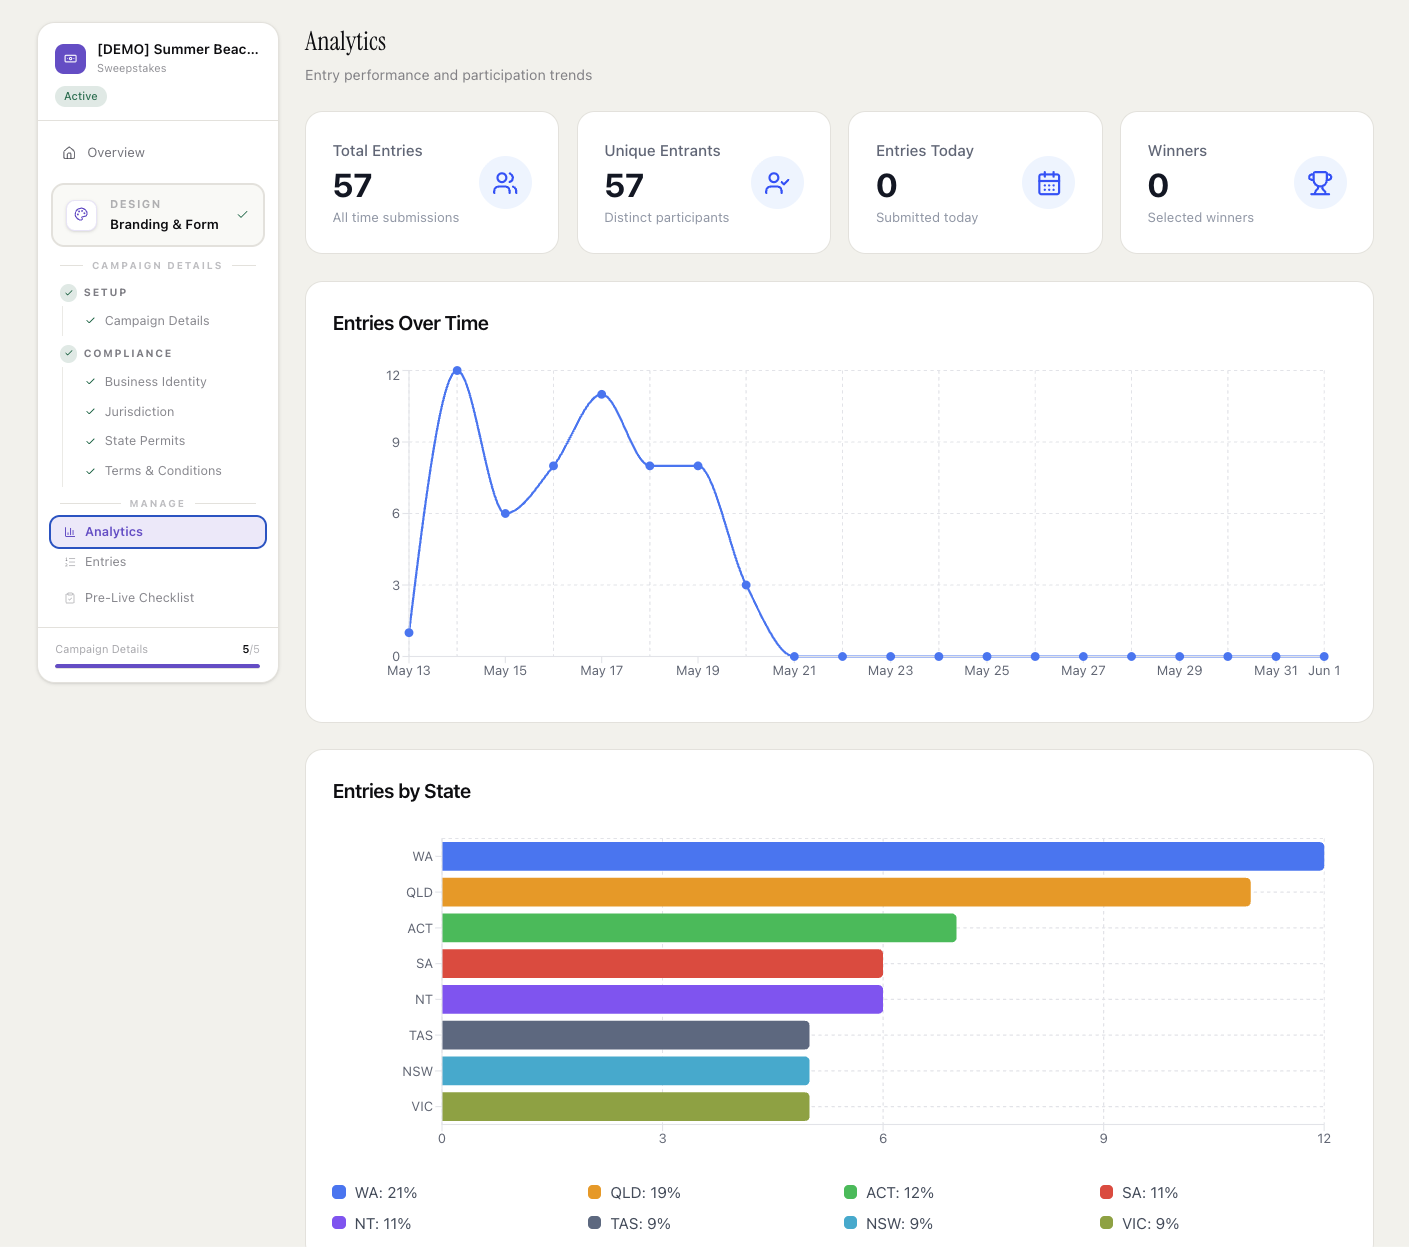1409x1247 pixels.
Task: Click the Overview home icon
Action: pos(69,153)
